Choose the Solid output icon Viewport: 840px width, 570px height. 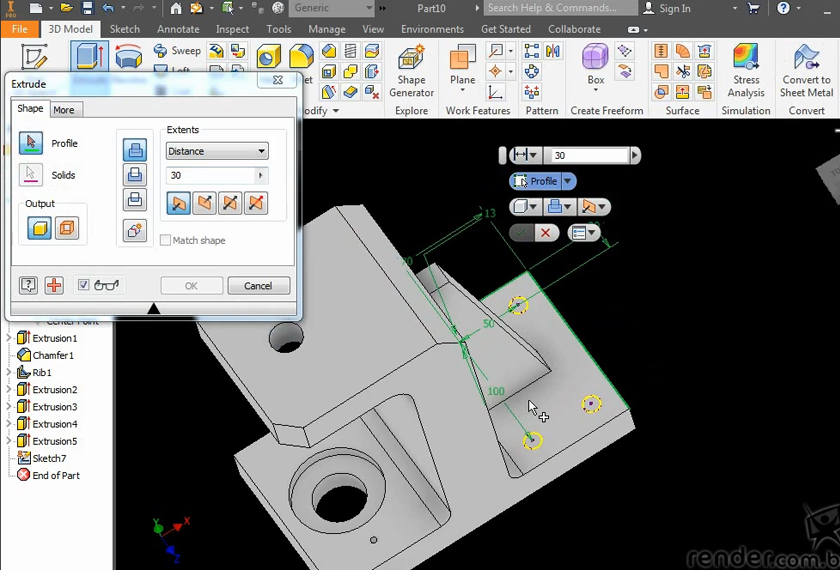pos(39,228)
